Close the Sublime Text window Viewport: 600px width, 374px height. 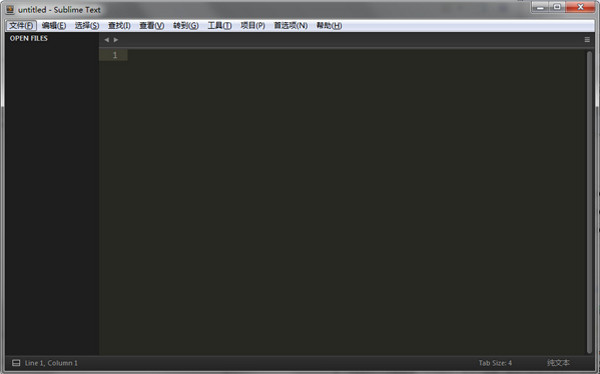(580, 7)
